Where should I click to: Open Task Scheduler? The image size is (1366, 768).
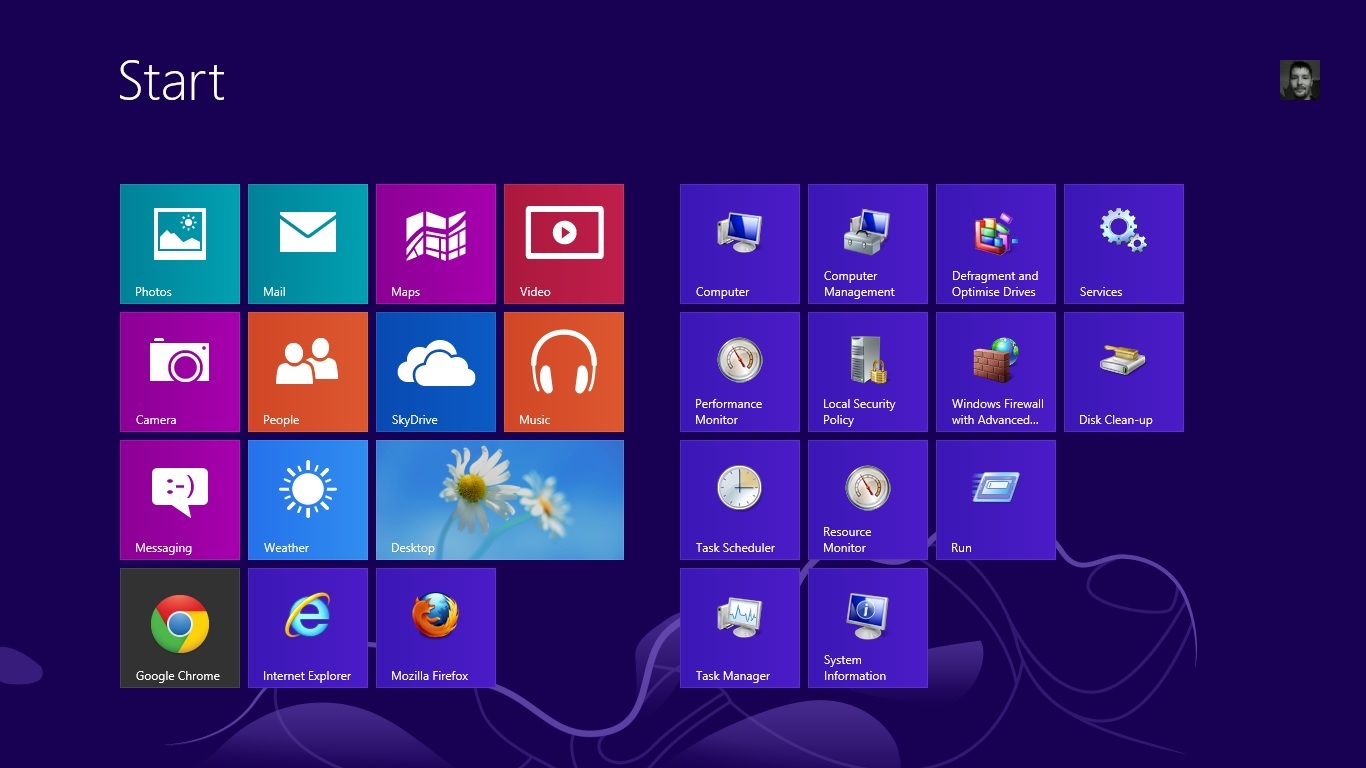[739, 499]
